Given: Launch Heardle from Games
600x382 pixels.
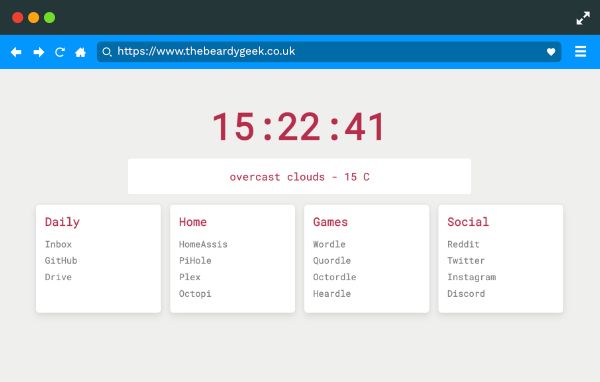Looking at the screenshot, I should [x=332, y=294].
